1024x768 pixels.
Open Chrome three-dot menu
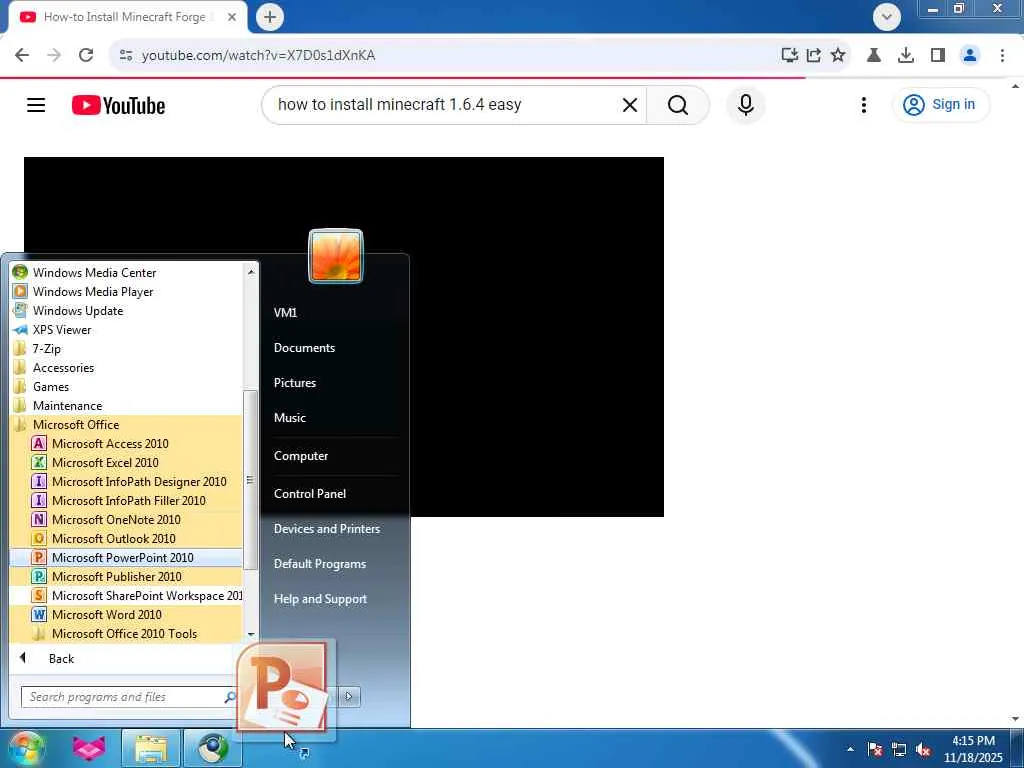tap(1002, 55)
